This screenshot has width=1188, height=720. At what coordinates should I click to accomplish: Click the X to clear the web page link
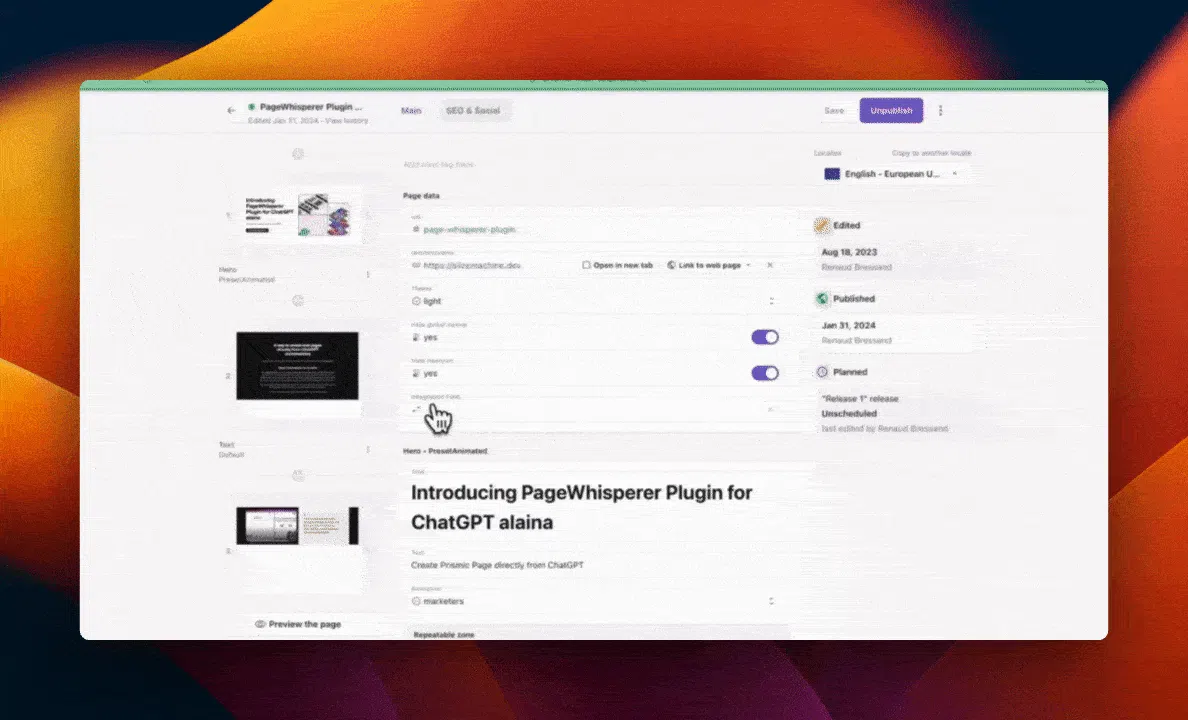point(769,265)
